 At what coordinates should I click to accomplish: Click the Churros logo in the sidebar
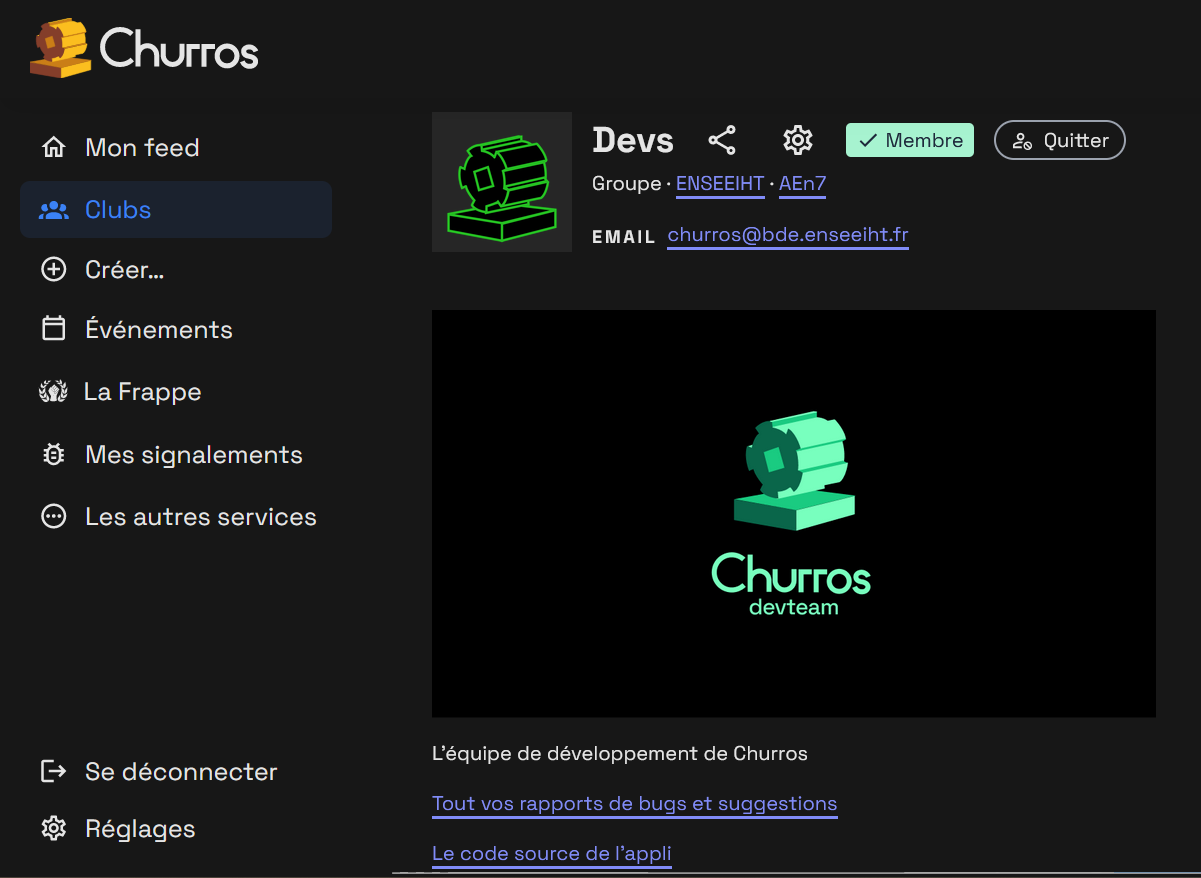(x=145, y=48)
